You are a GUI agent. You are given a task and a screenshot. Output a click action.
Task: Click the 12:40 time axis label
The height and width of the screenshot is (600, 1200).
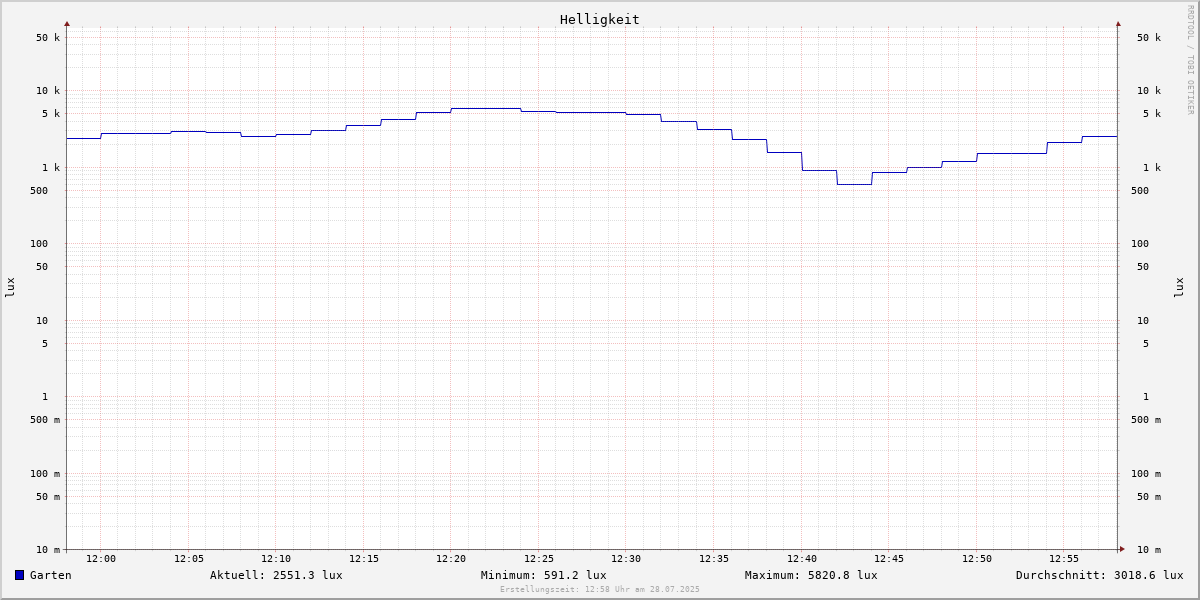[x=802, y=559]
